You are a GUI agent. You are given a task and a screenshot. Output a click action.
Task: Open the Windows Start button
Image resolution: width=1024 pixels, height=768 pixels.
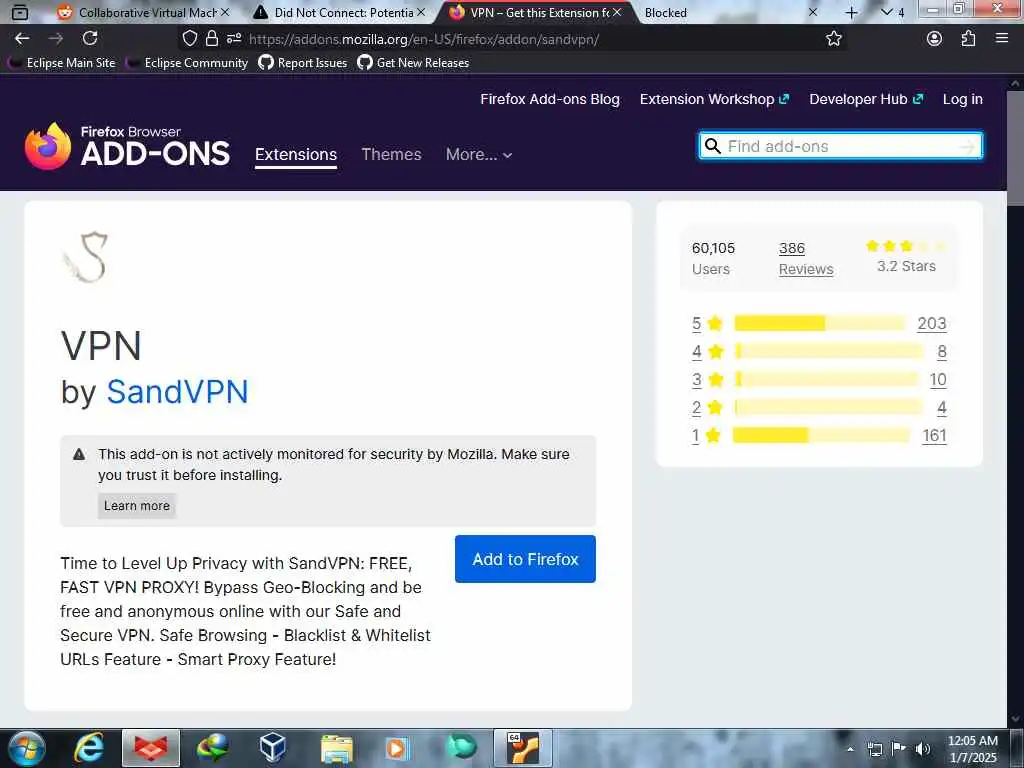tap(26, 748)
